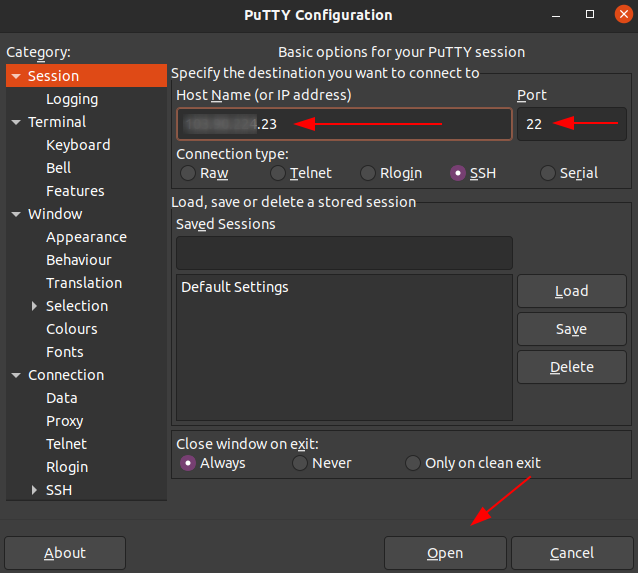Click the Cancel button
The width and height of the screenshot is (638, 573).
572,553
